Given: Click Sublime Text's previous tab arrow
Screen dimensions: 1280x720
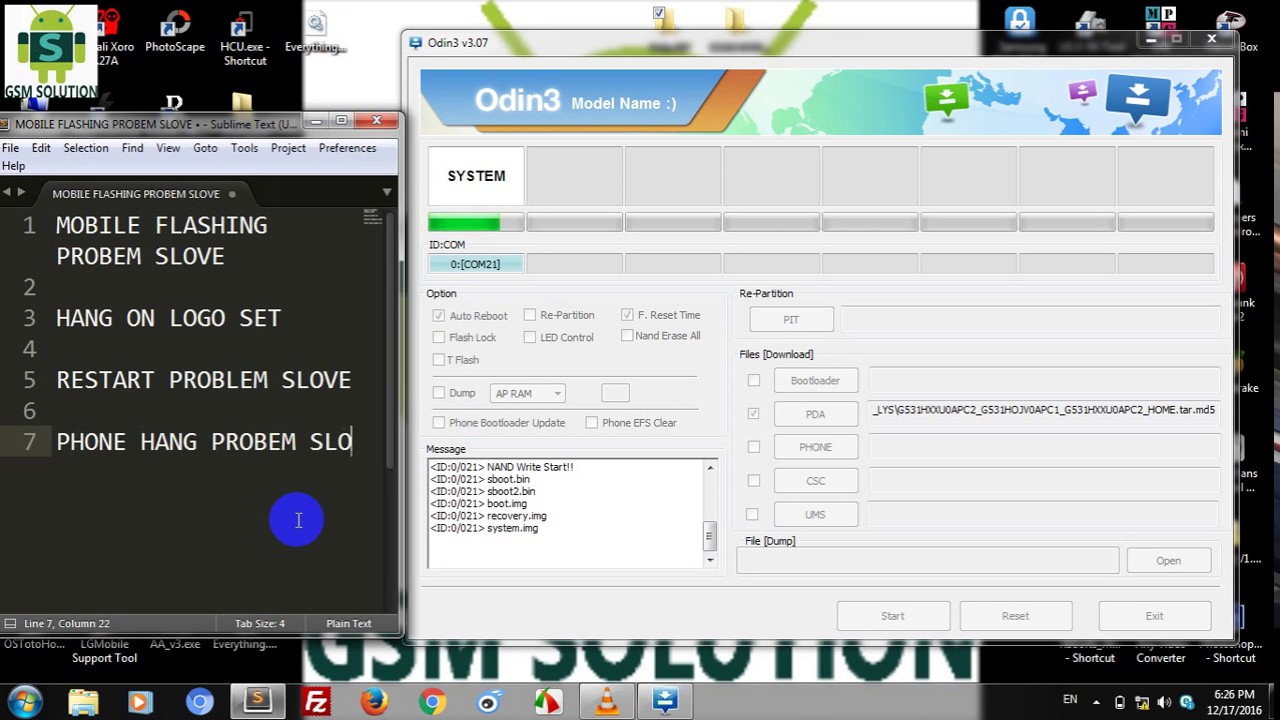Looking at the screenshot, I should click(7, 192).
